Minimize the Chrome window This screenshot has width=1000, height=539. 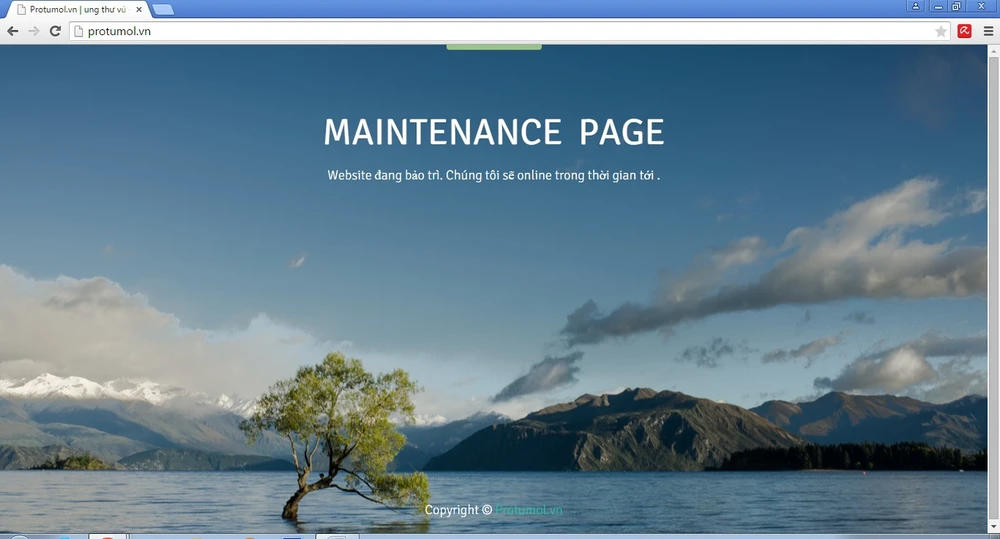tap(938, 6)
